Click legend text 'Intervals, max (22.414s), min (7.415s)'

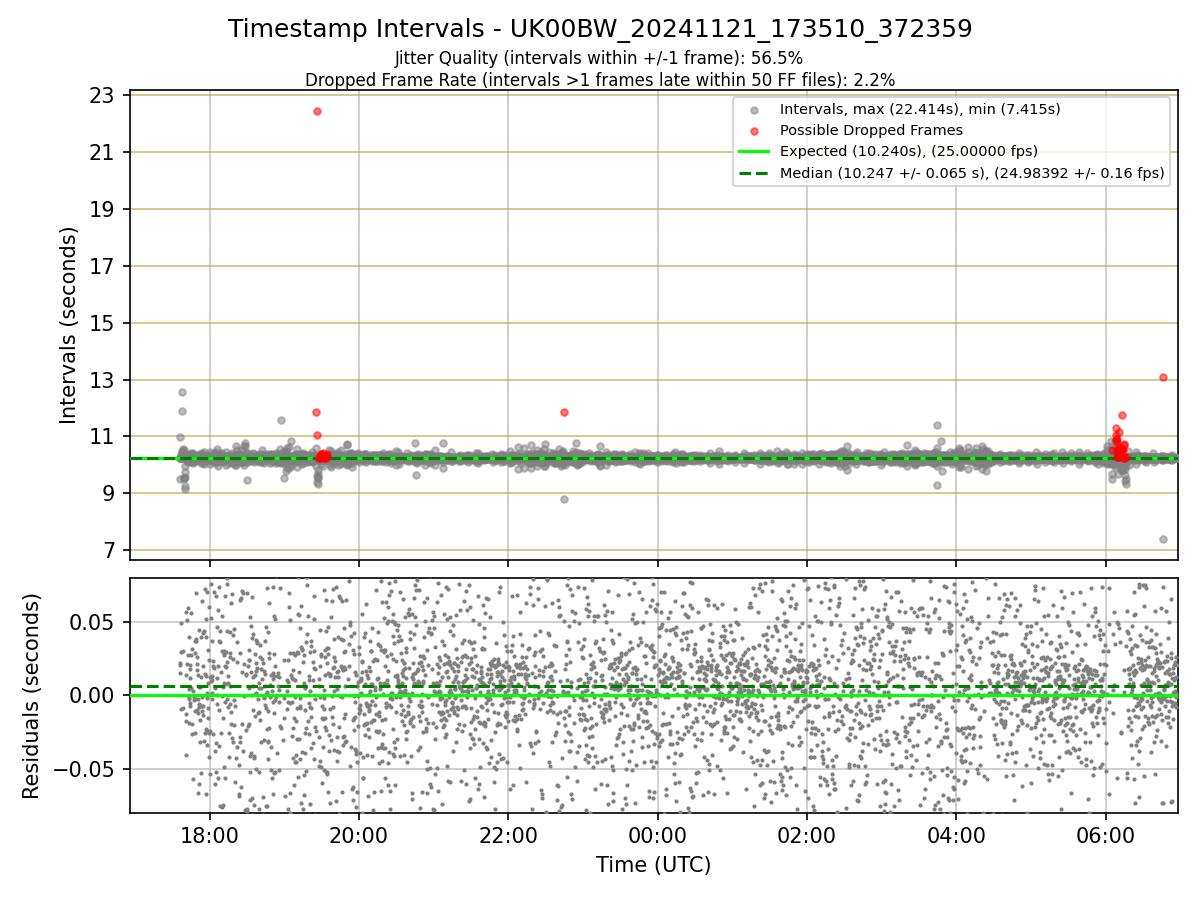click(x=920, y=109)
